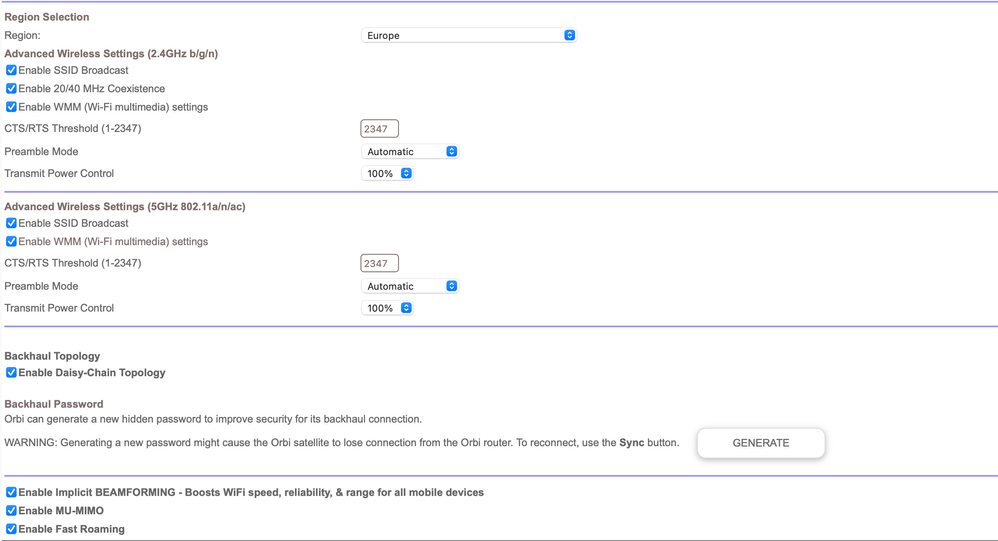Open the 5GHz Transmit Power Control dropdown
Viewport: 998px width, 541px height.
click(x=388, y=308)
